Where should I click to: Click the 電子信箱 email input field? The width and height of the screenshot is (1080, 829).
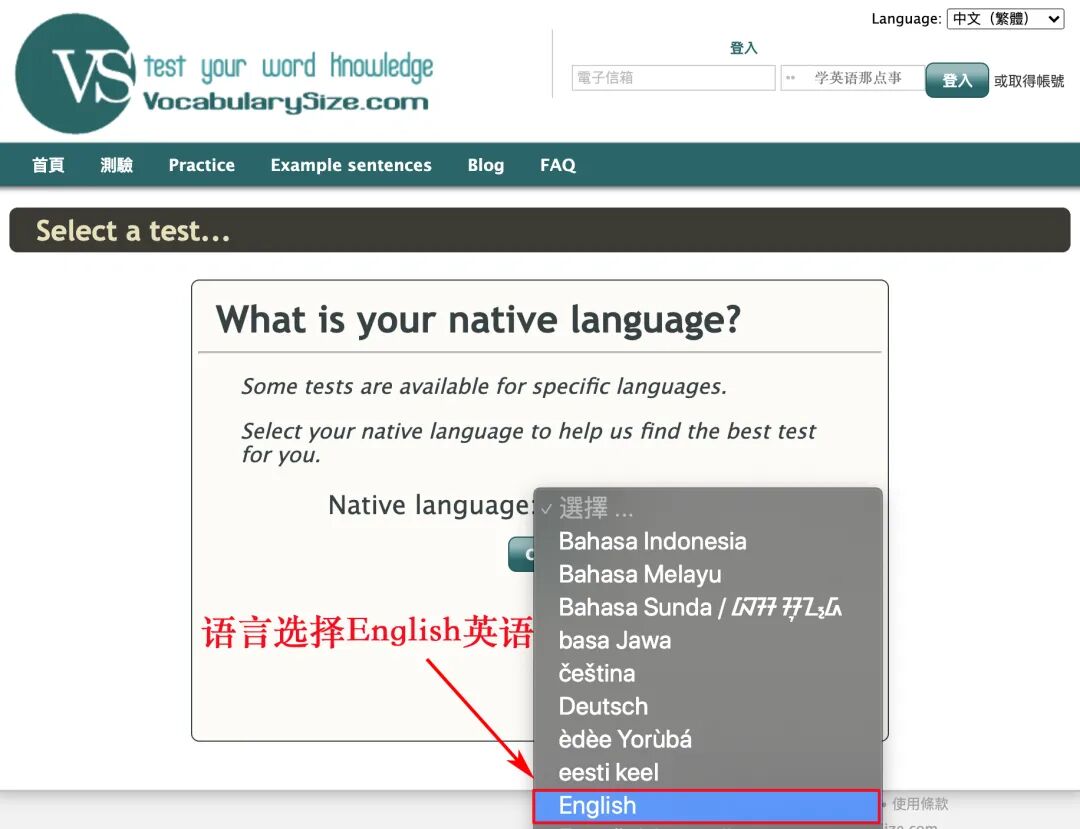click(673, 78)
